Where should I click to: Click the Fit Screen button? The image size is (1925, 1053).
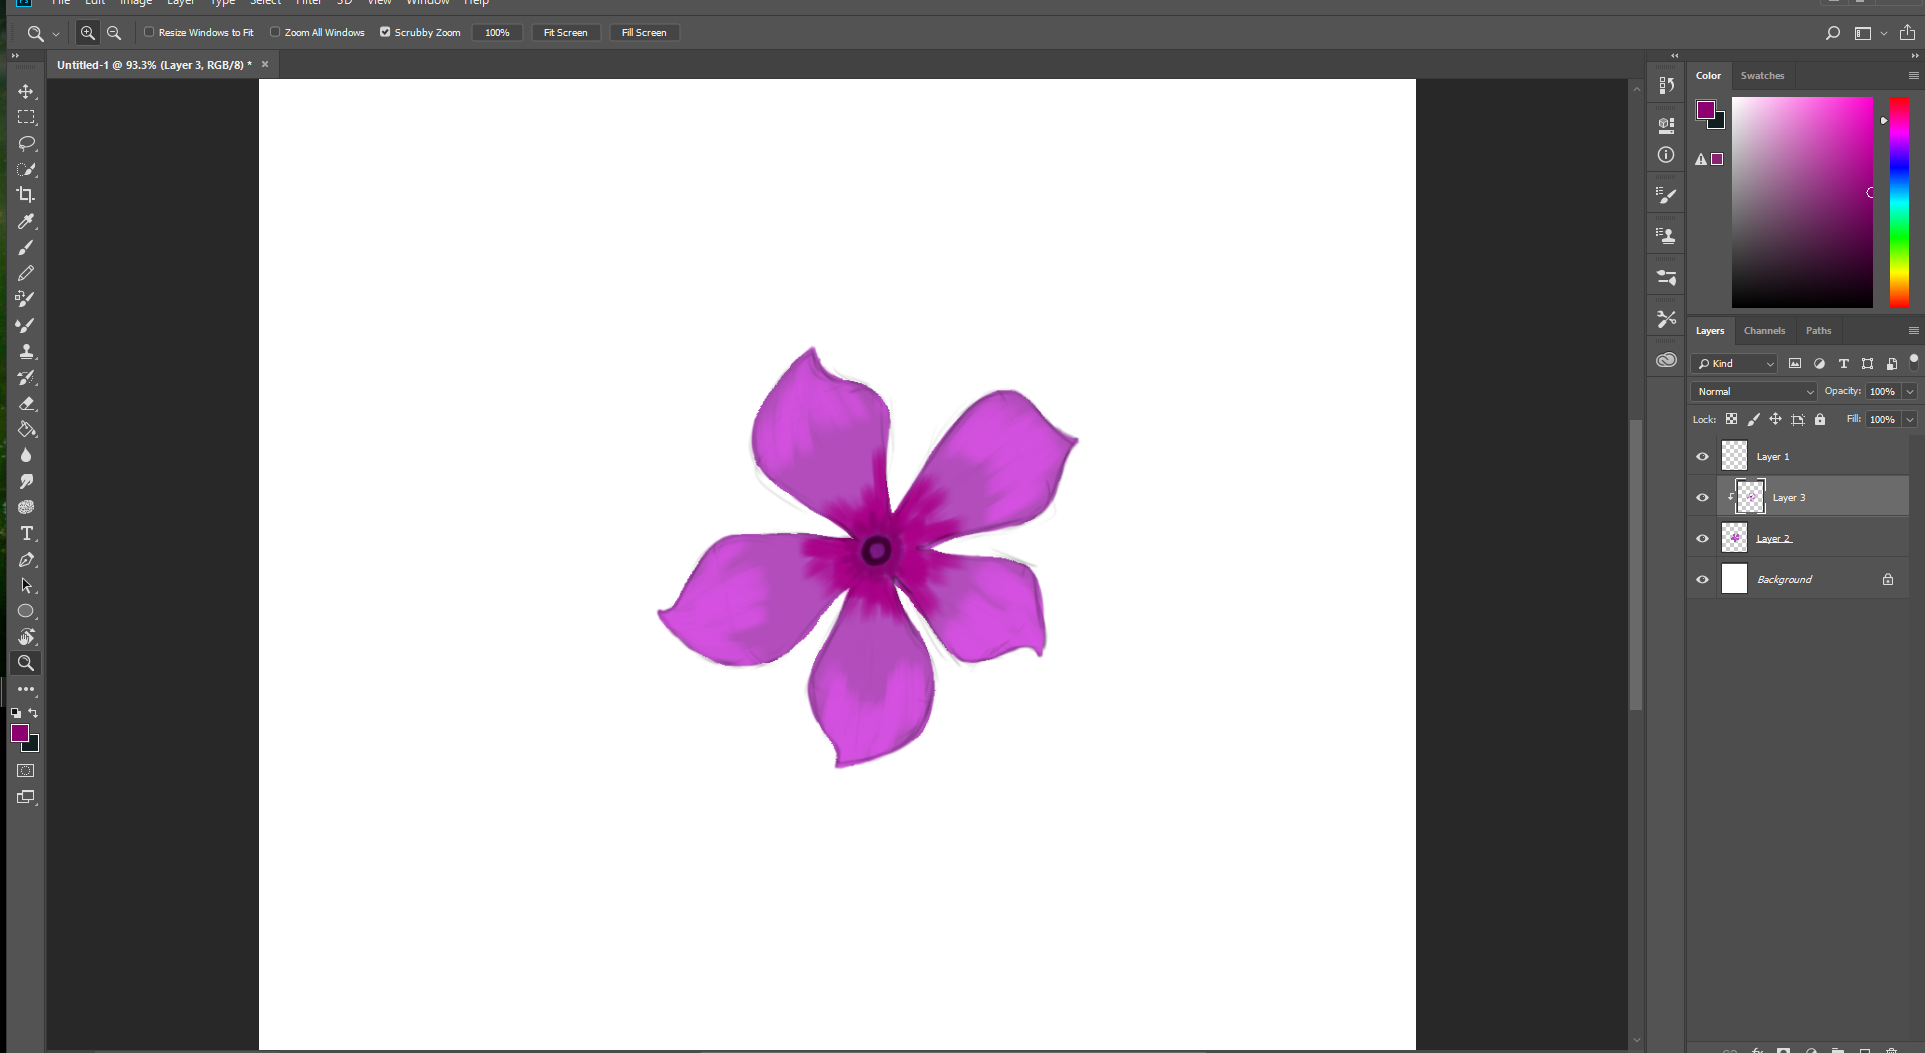565,32
